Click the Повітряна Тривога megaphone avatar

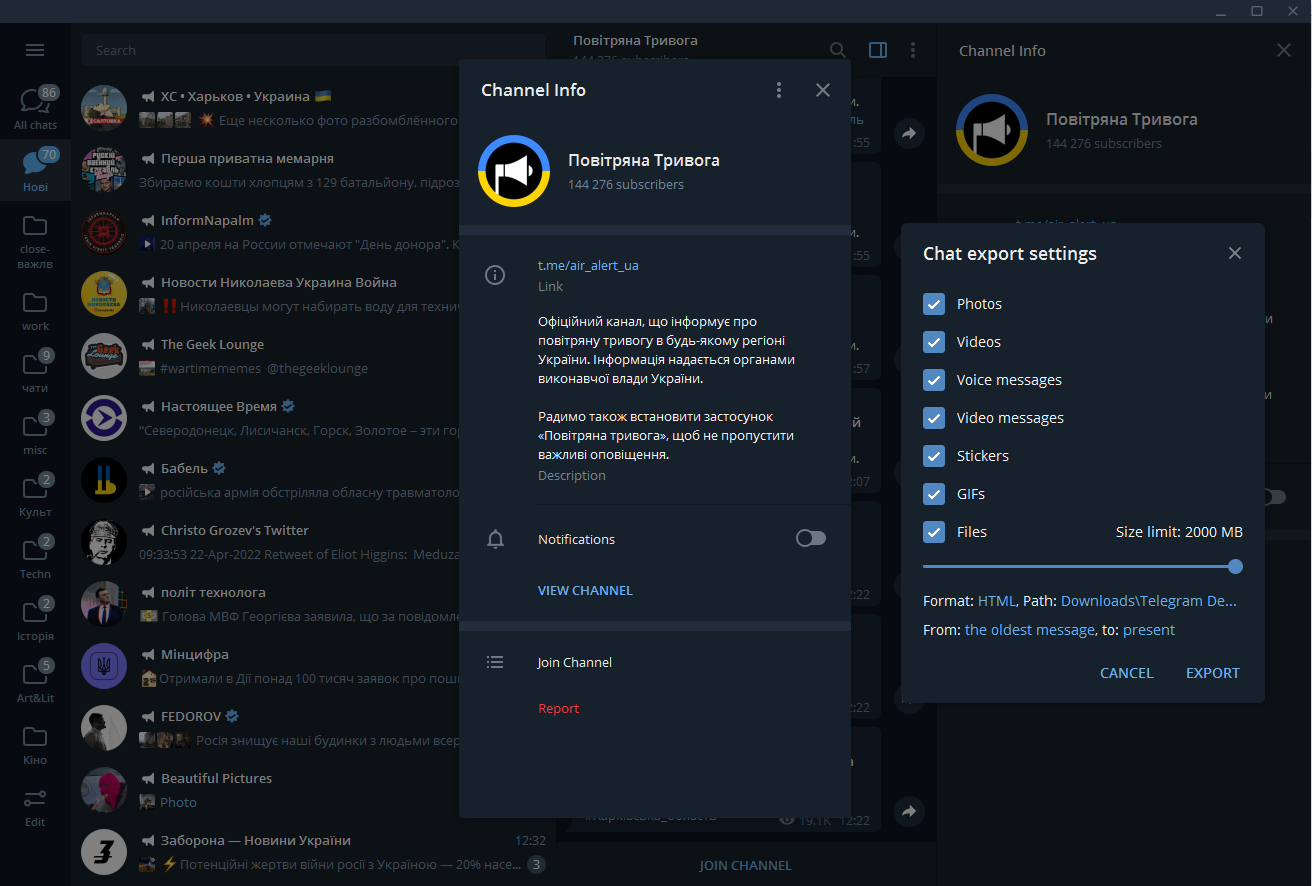click(514, 171)
